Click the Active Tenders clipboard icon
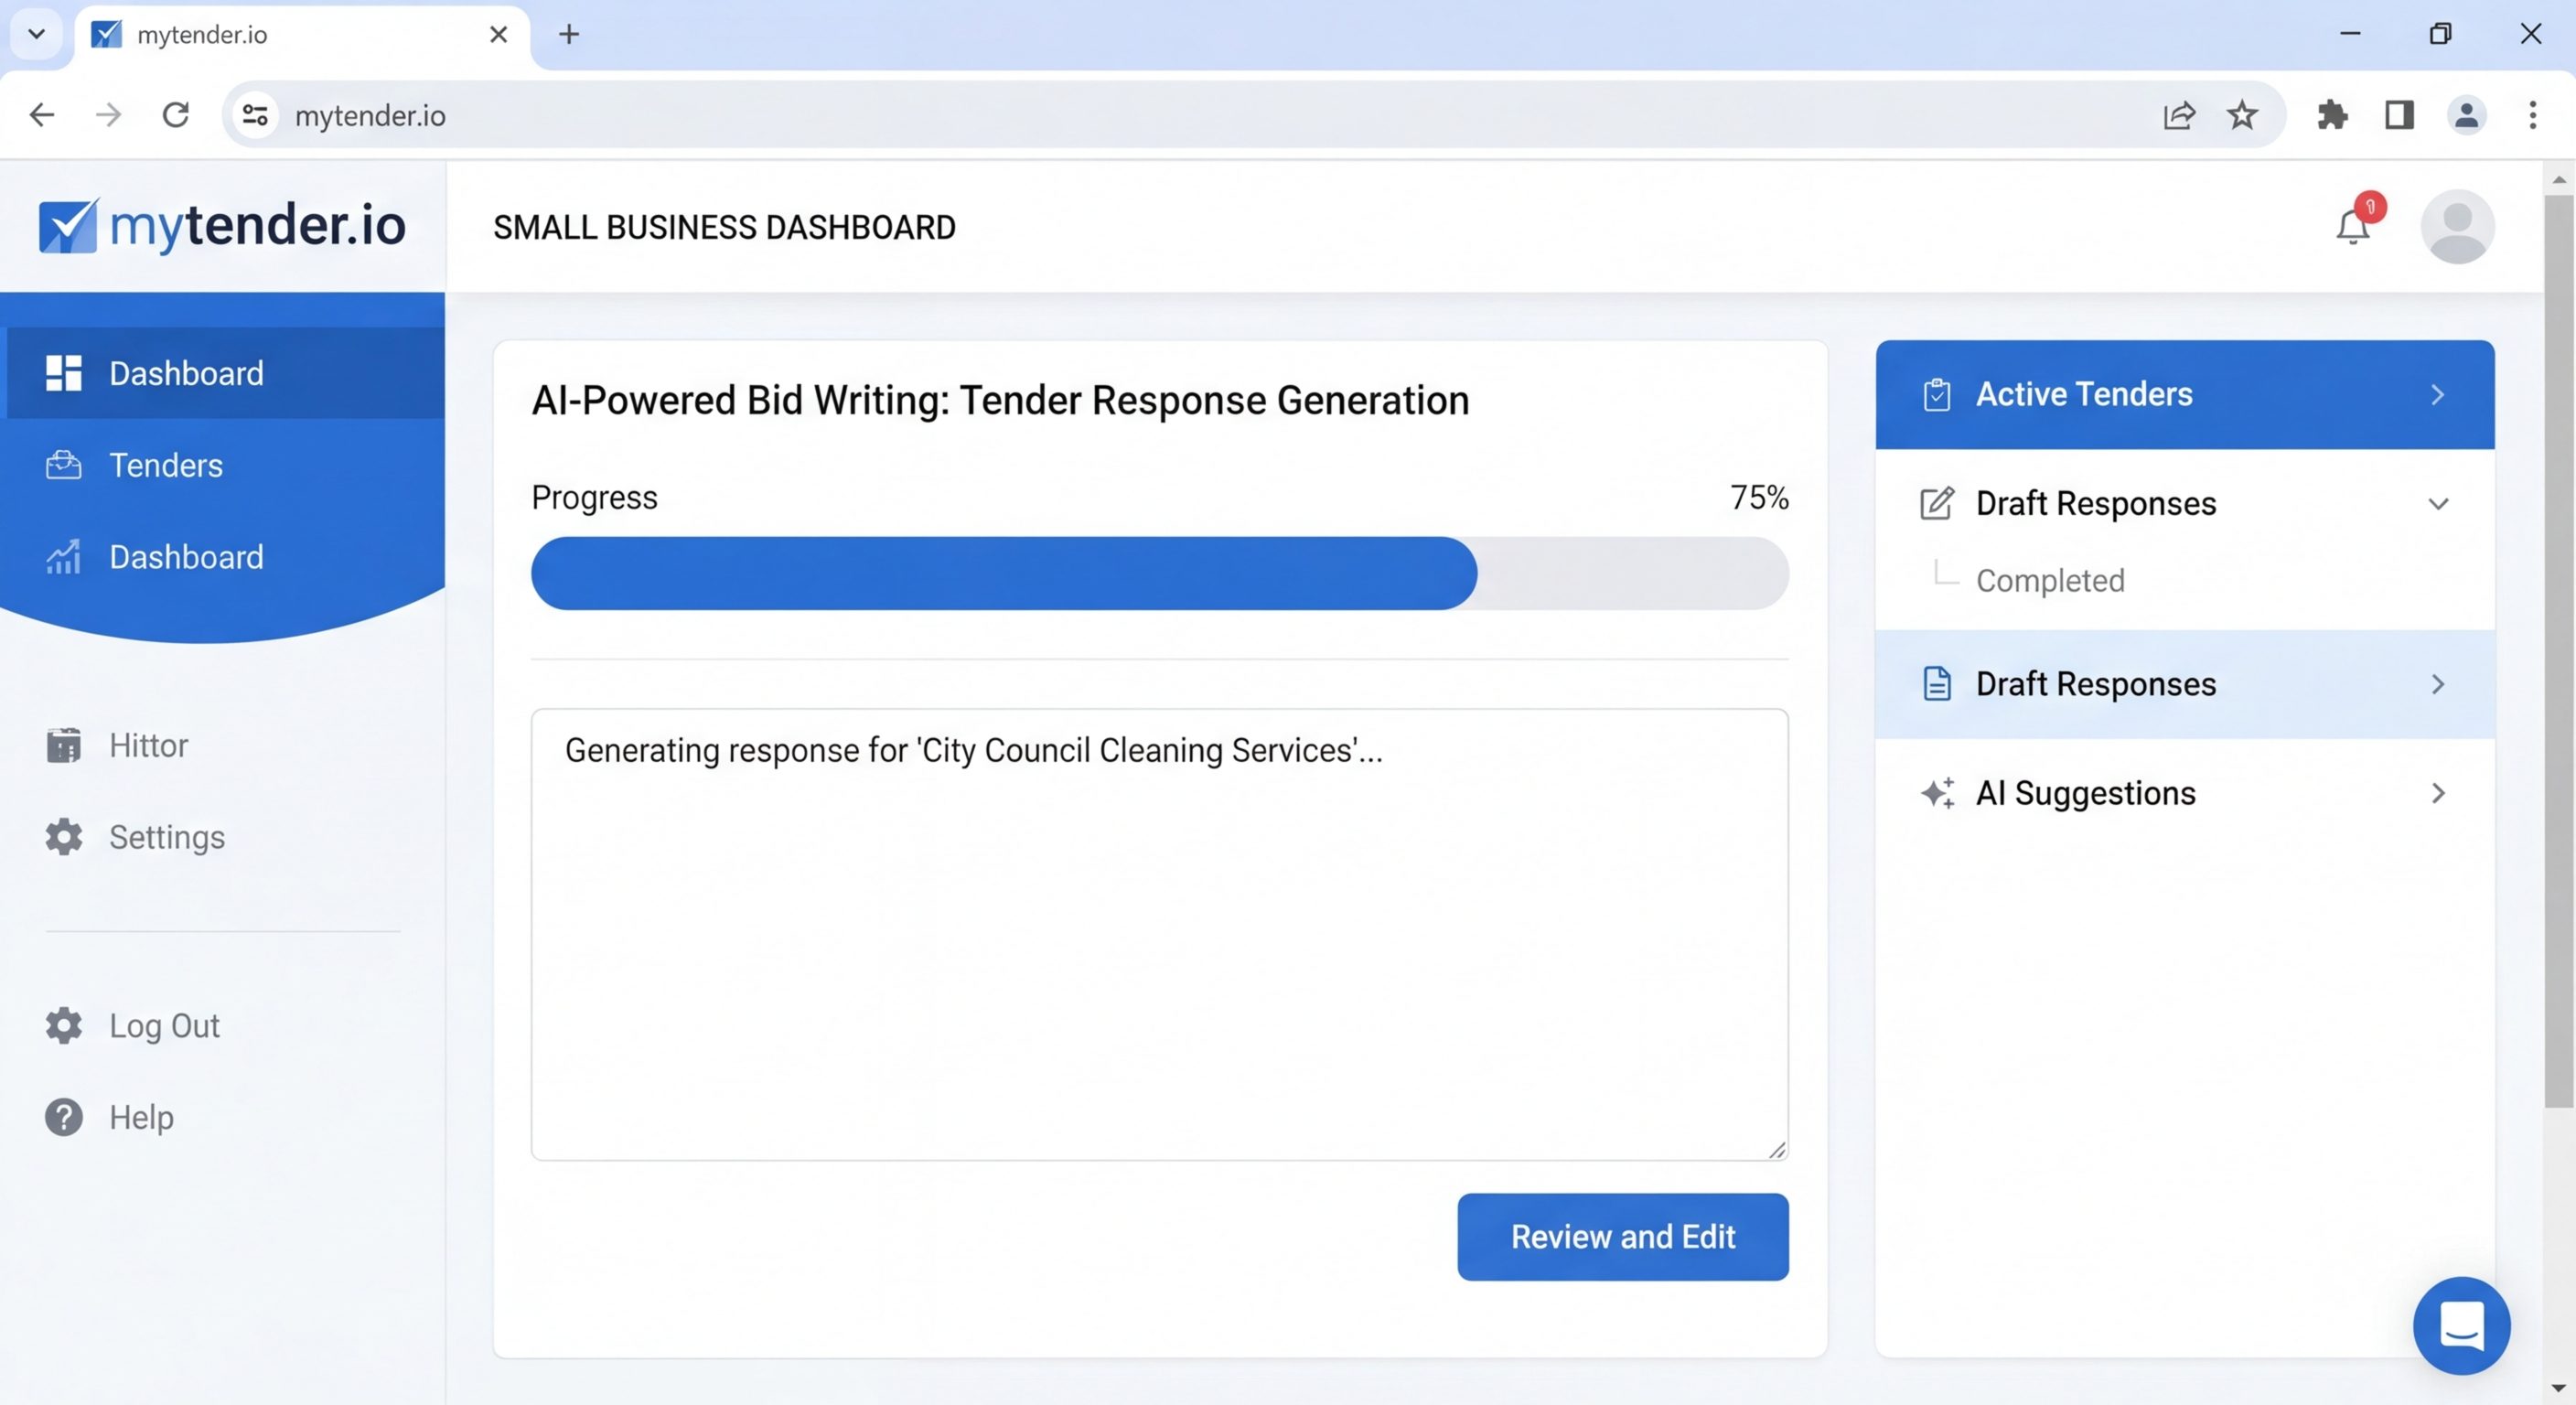 click(x=1936, y=395)
